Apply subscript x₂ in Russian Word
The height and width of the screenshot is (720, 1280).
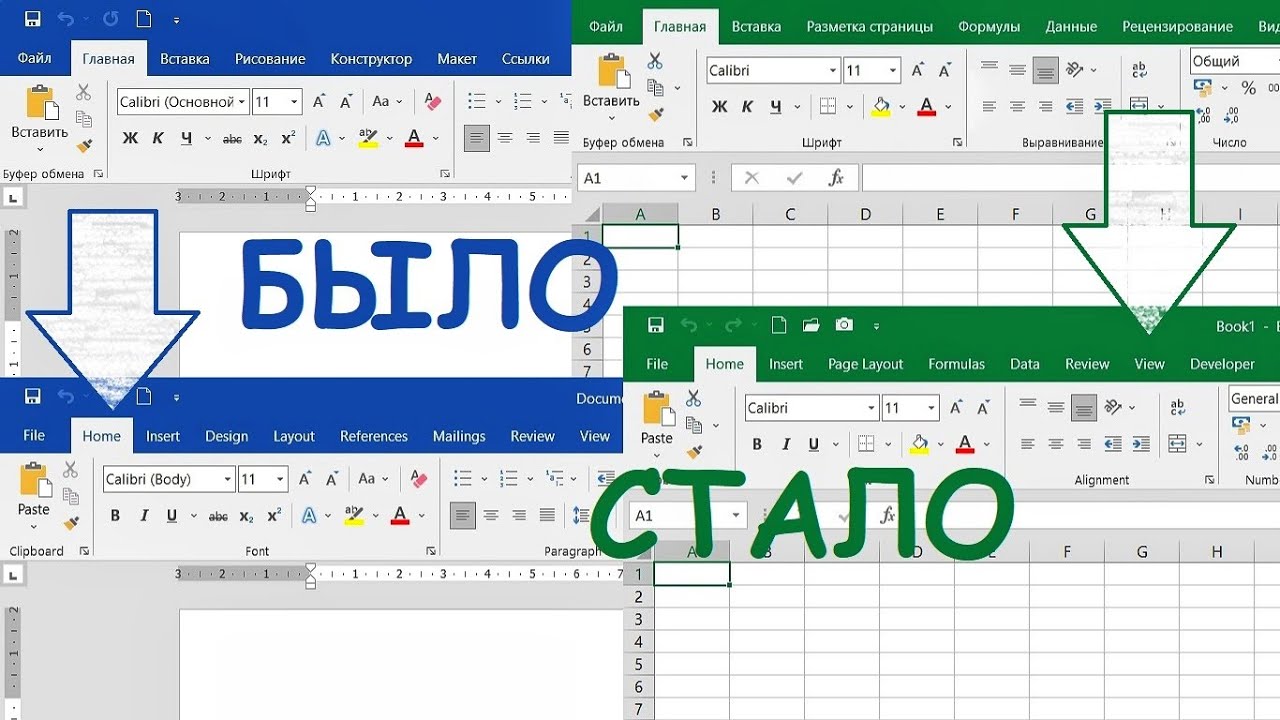(x=260, y=139)
